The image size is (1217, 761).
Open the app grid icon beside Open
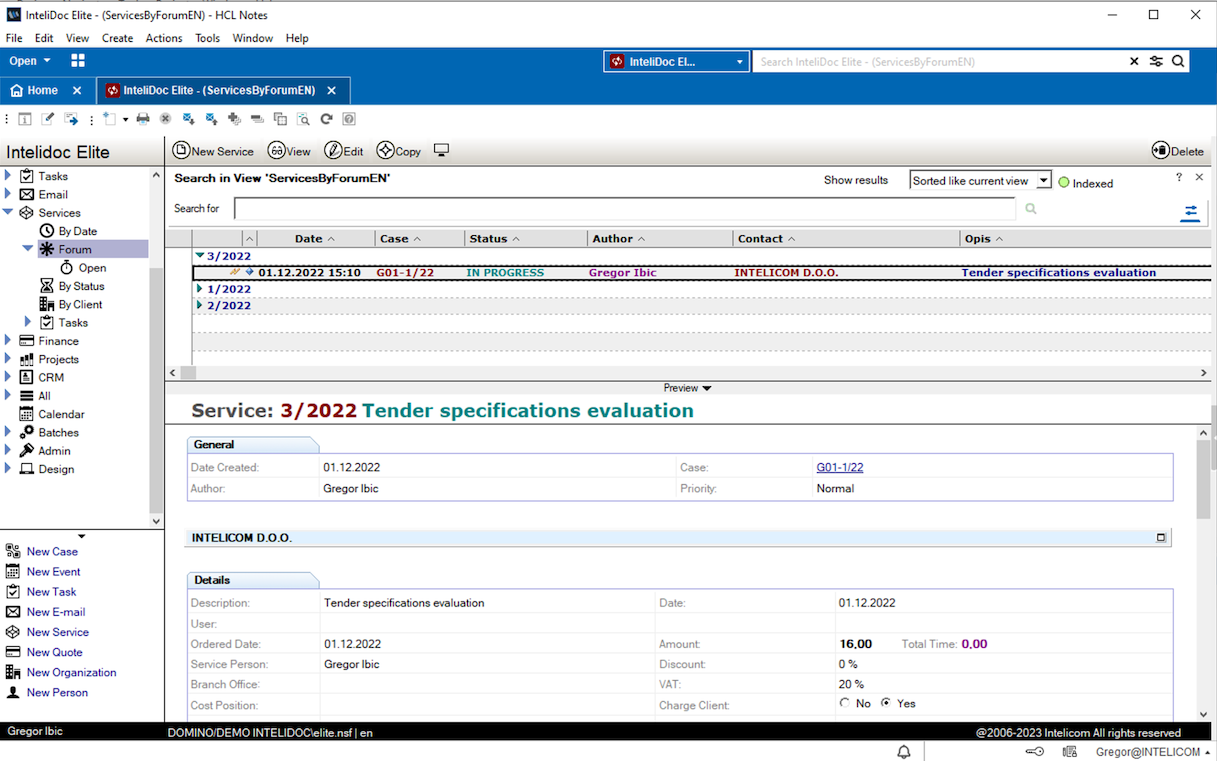pos(78,61)
